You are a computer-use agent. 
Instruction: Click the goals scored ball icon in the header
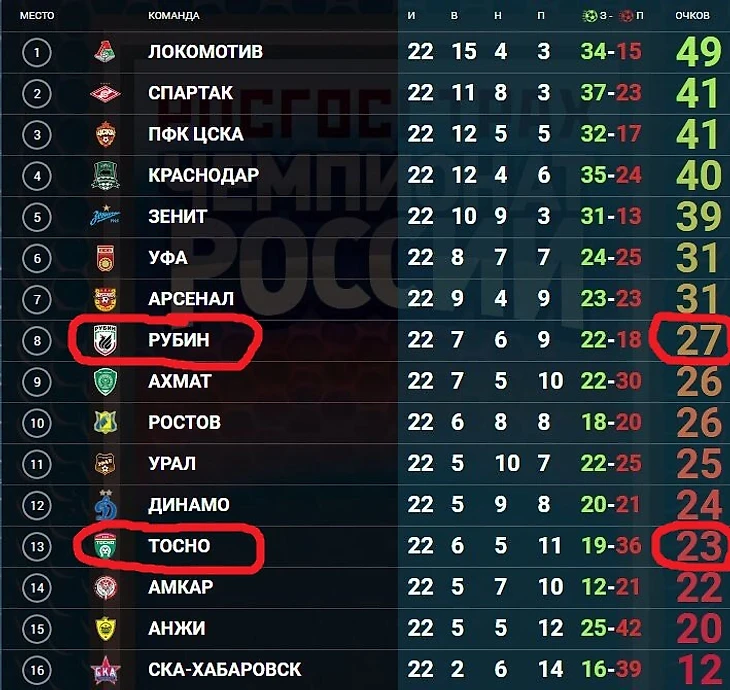click(x=589, y=15)
